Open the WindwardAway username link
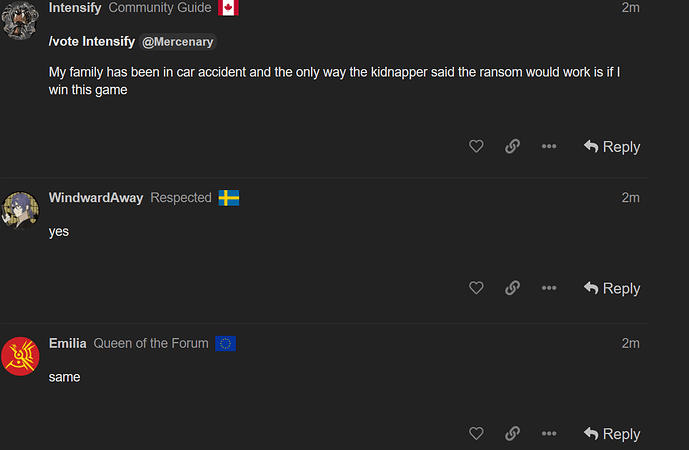Viewport: 689px width, 450px height. click(x=96, y=198)
